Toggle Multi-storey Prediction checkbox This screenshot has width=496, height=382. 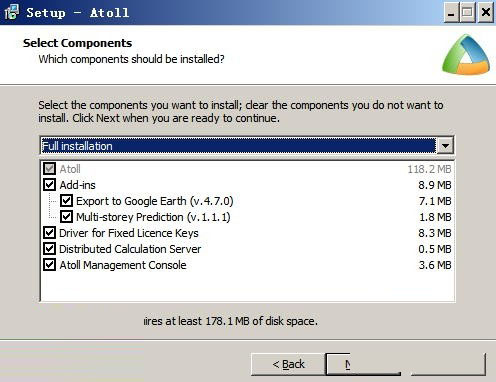66,217
